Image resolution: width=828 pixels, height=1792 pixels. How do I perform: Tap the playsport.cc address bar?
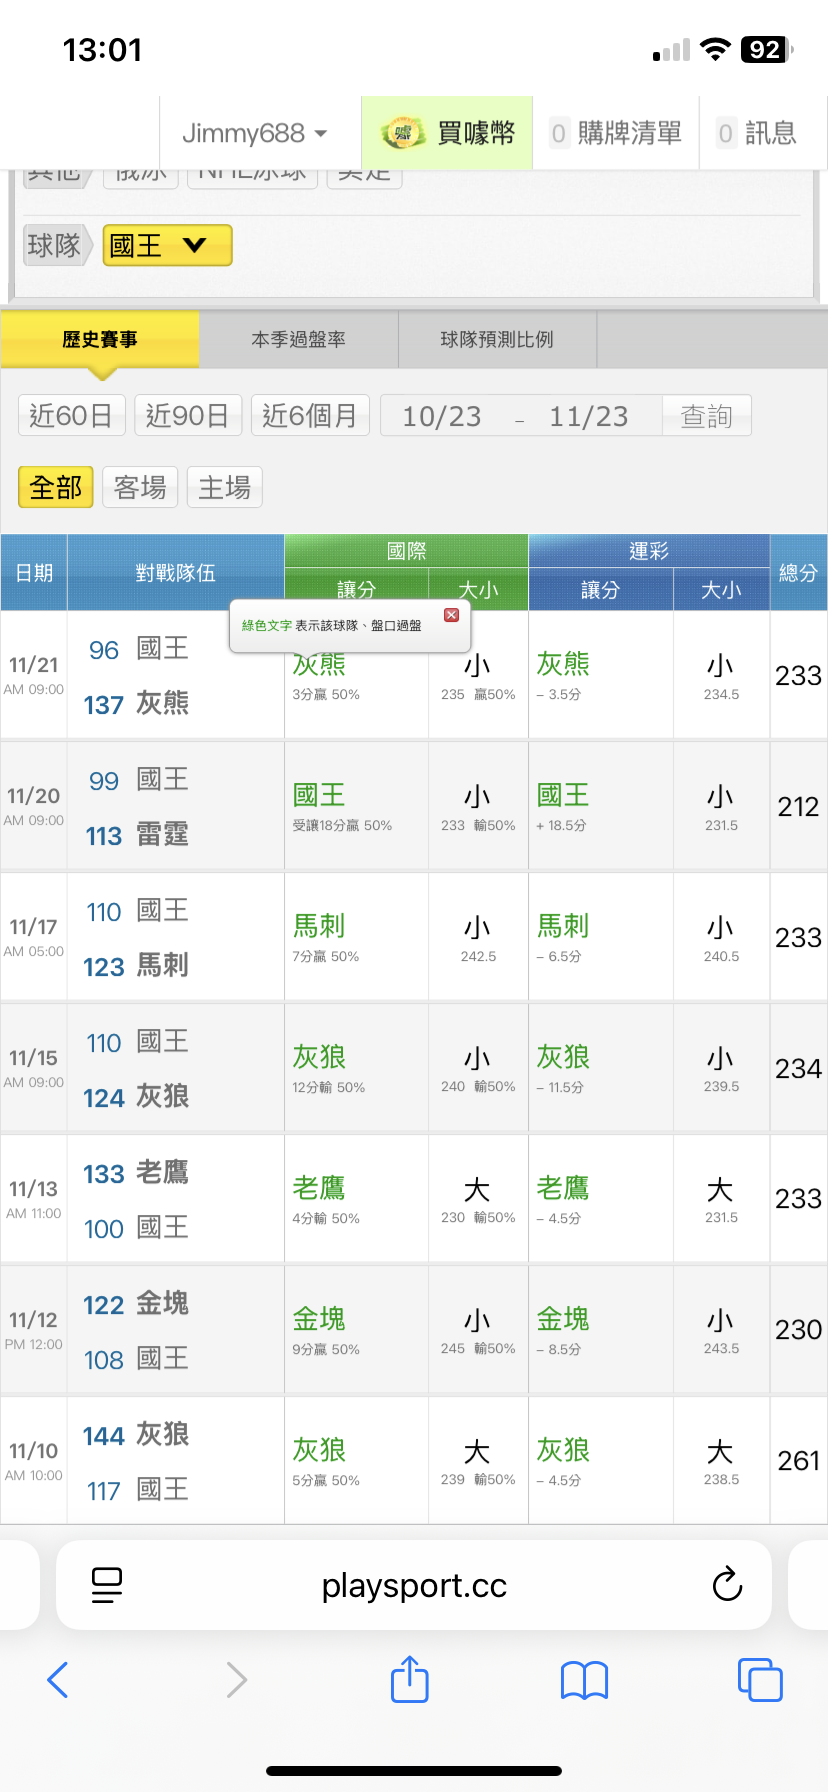pyautogui.click(x=414, y=1584)
